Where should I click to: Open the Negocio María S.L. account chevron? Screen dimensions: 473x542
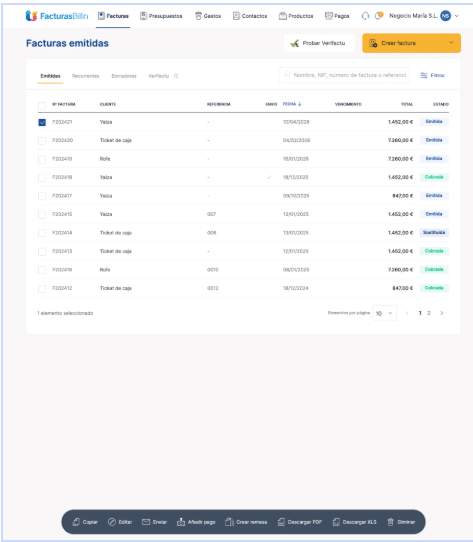pyautogui.click(x=457, y=16)
